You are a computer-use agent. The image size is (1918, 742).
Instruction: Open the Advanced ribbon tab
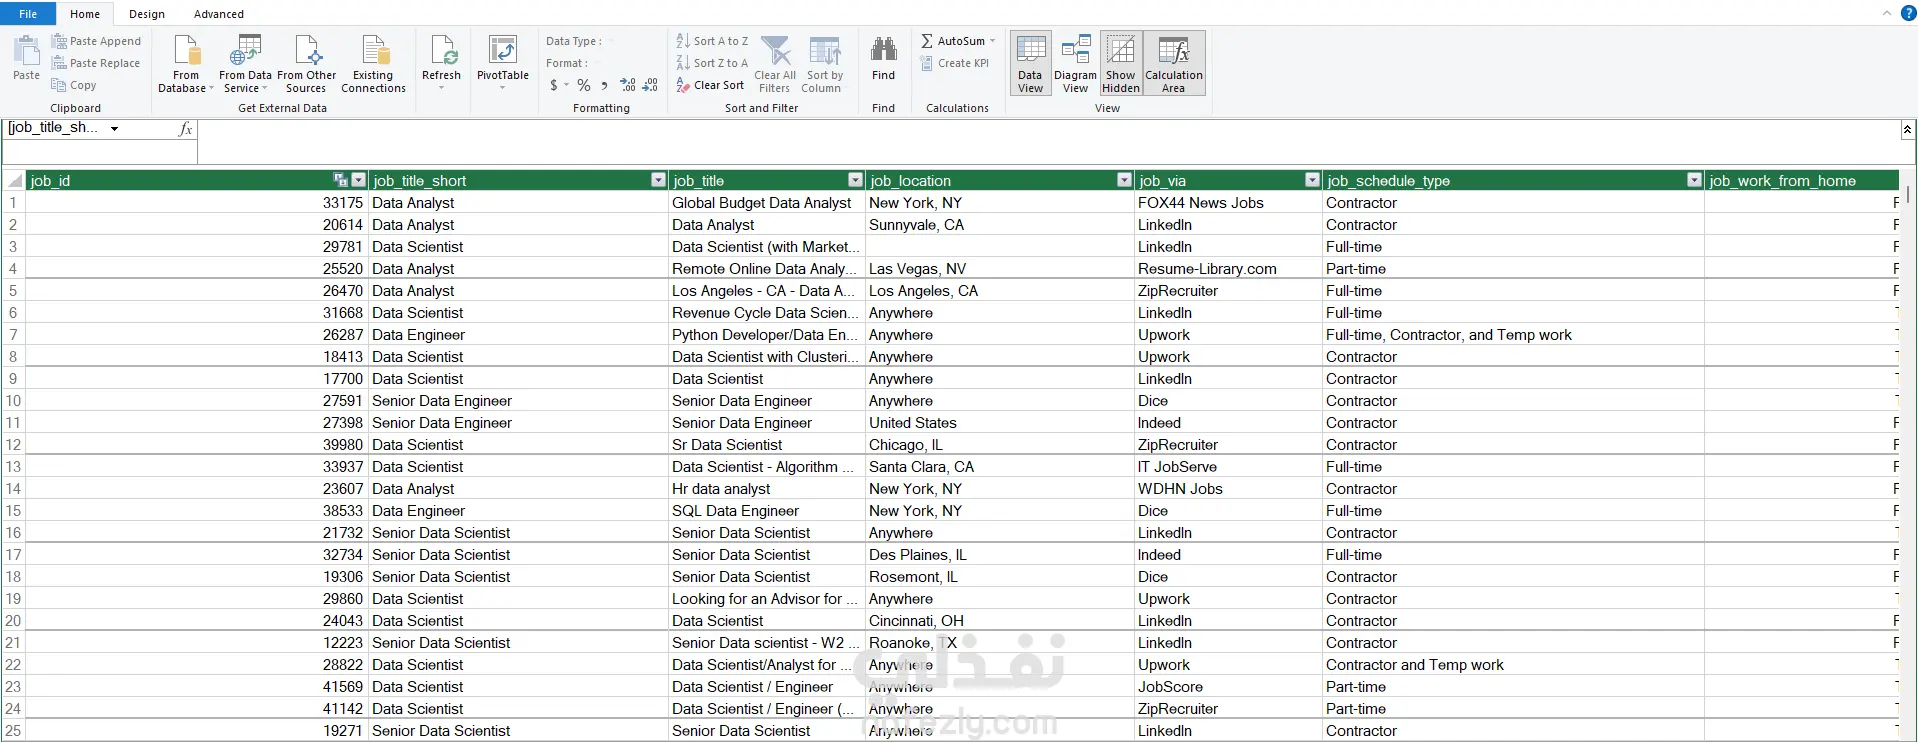click(x=218, y=14)
